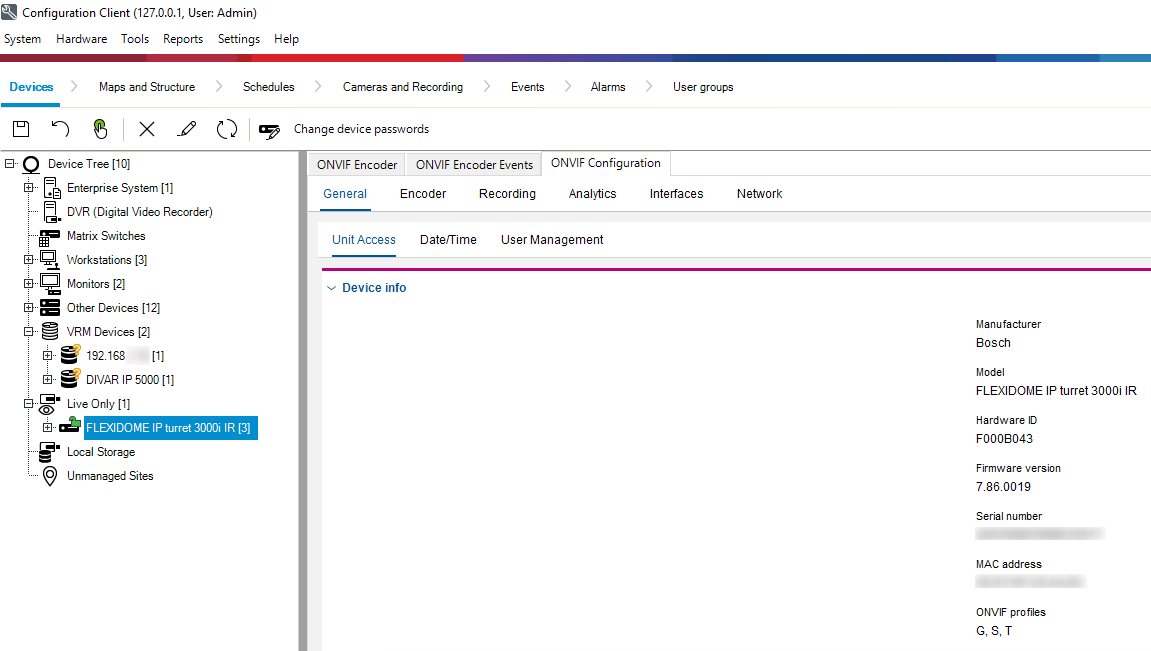This screenshot has width=1151, height=651.
Task: Expand the Enterprise System tree node
Action: [x=29, y=188]
